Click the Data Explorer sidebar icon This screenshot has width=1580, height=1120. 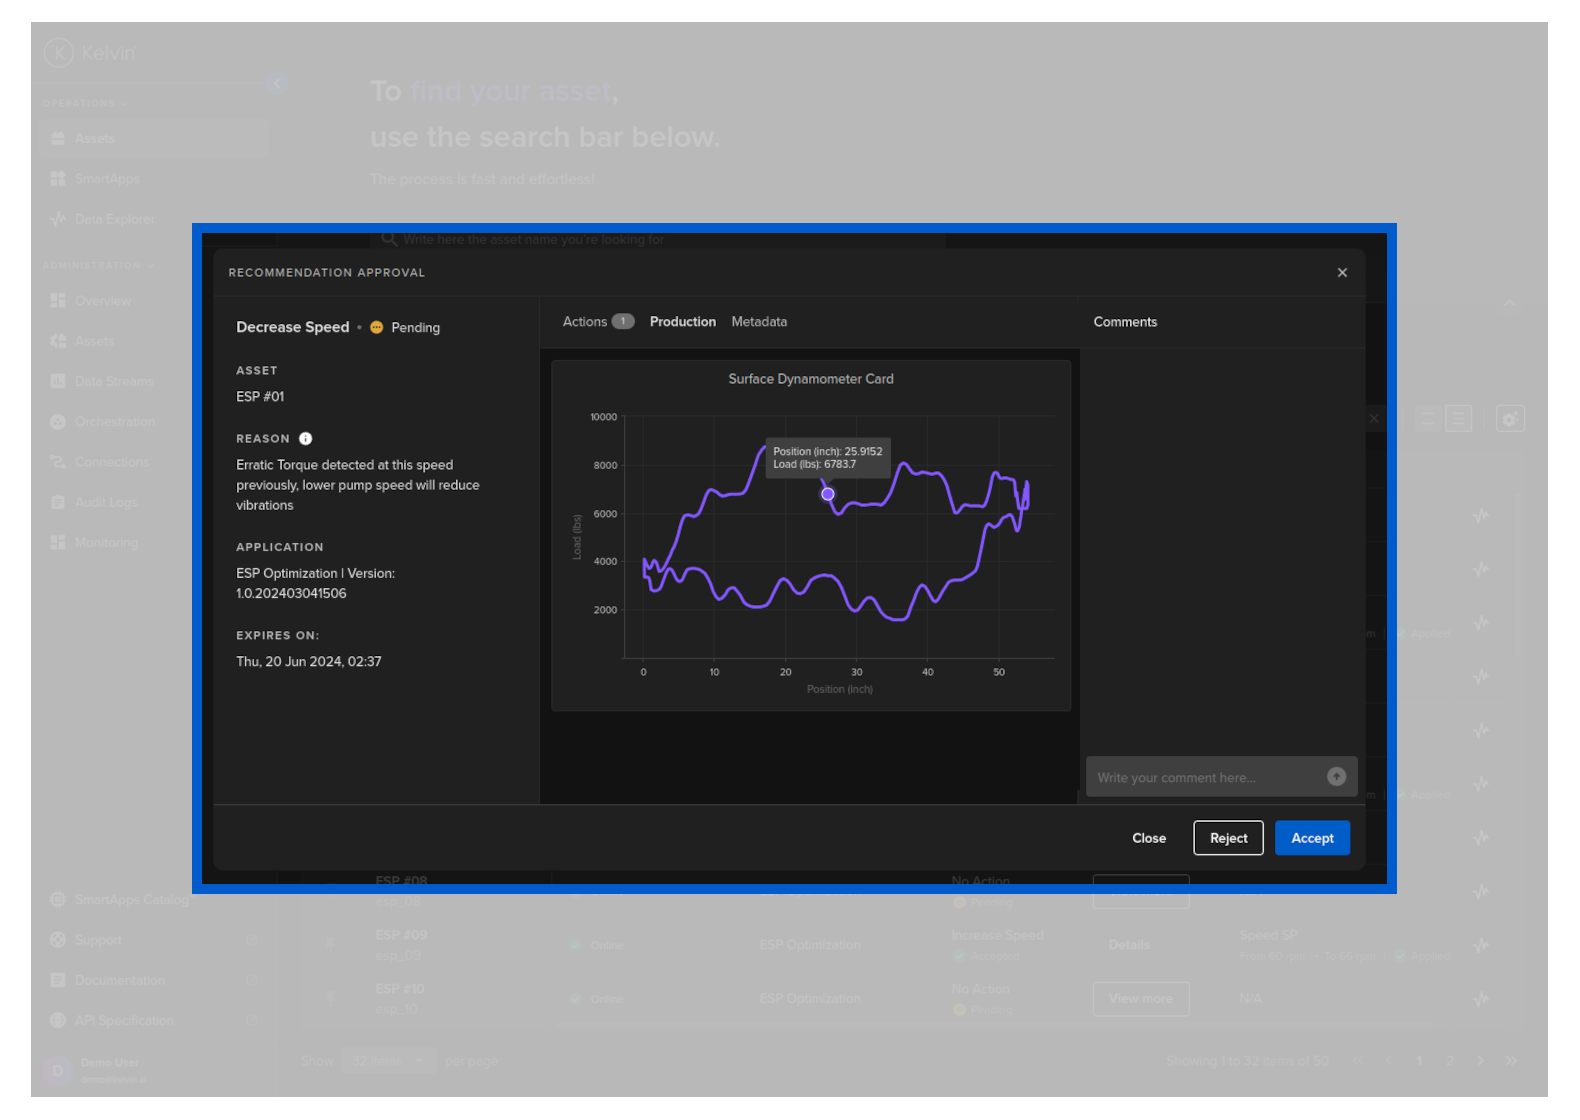point(58,219)
